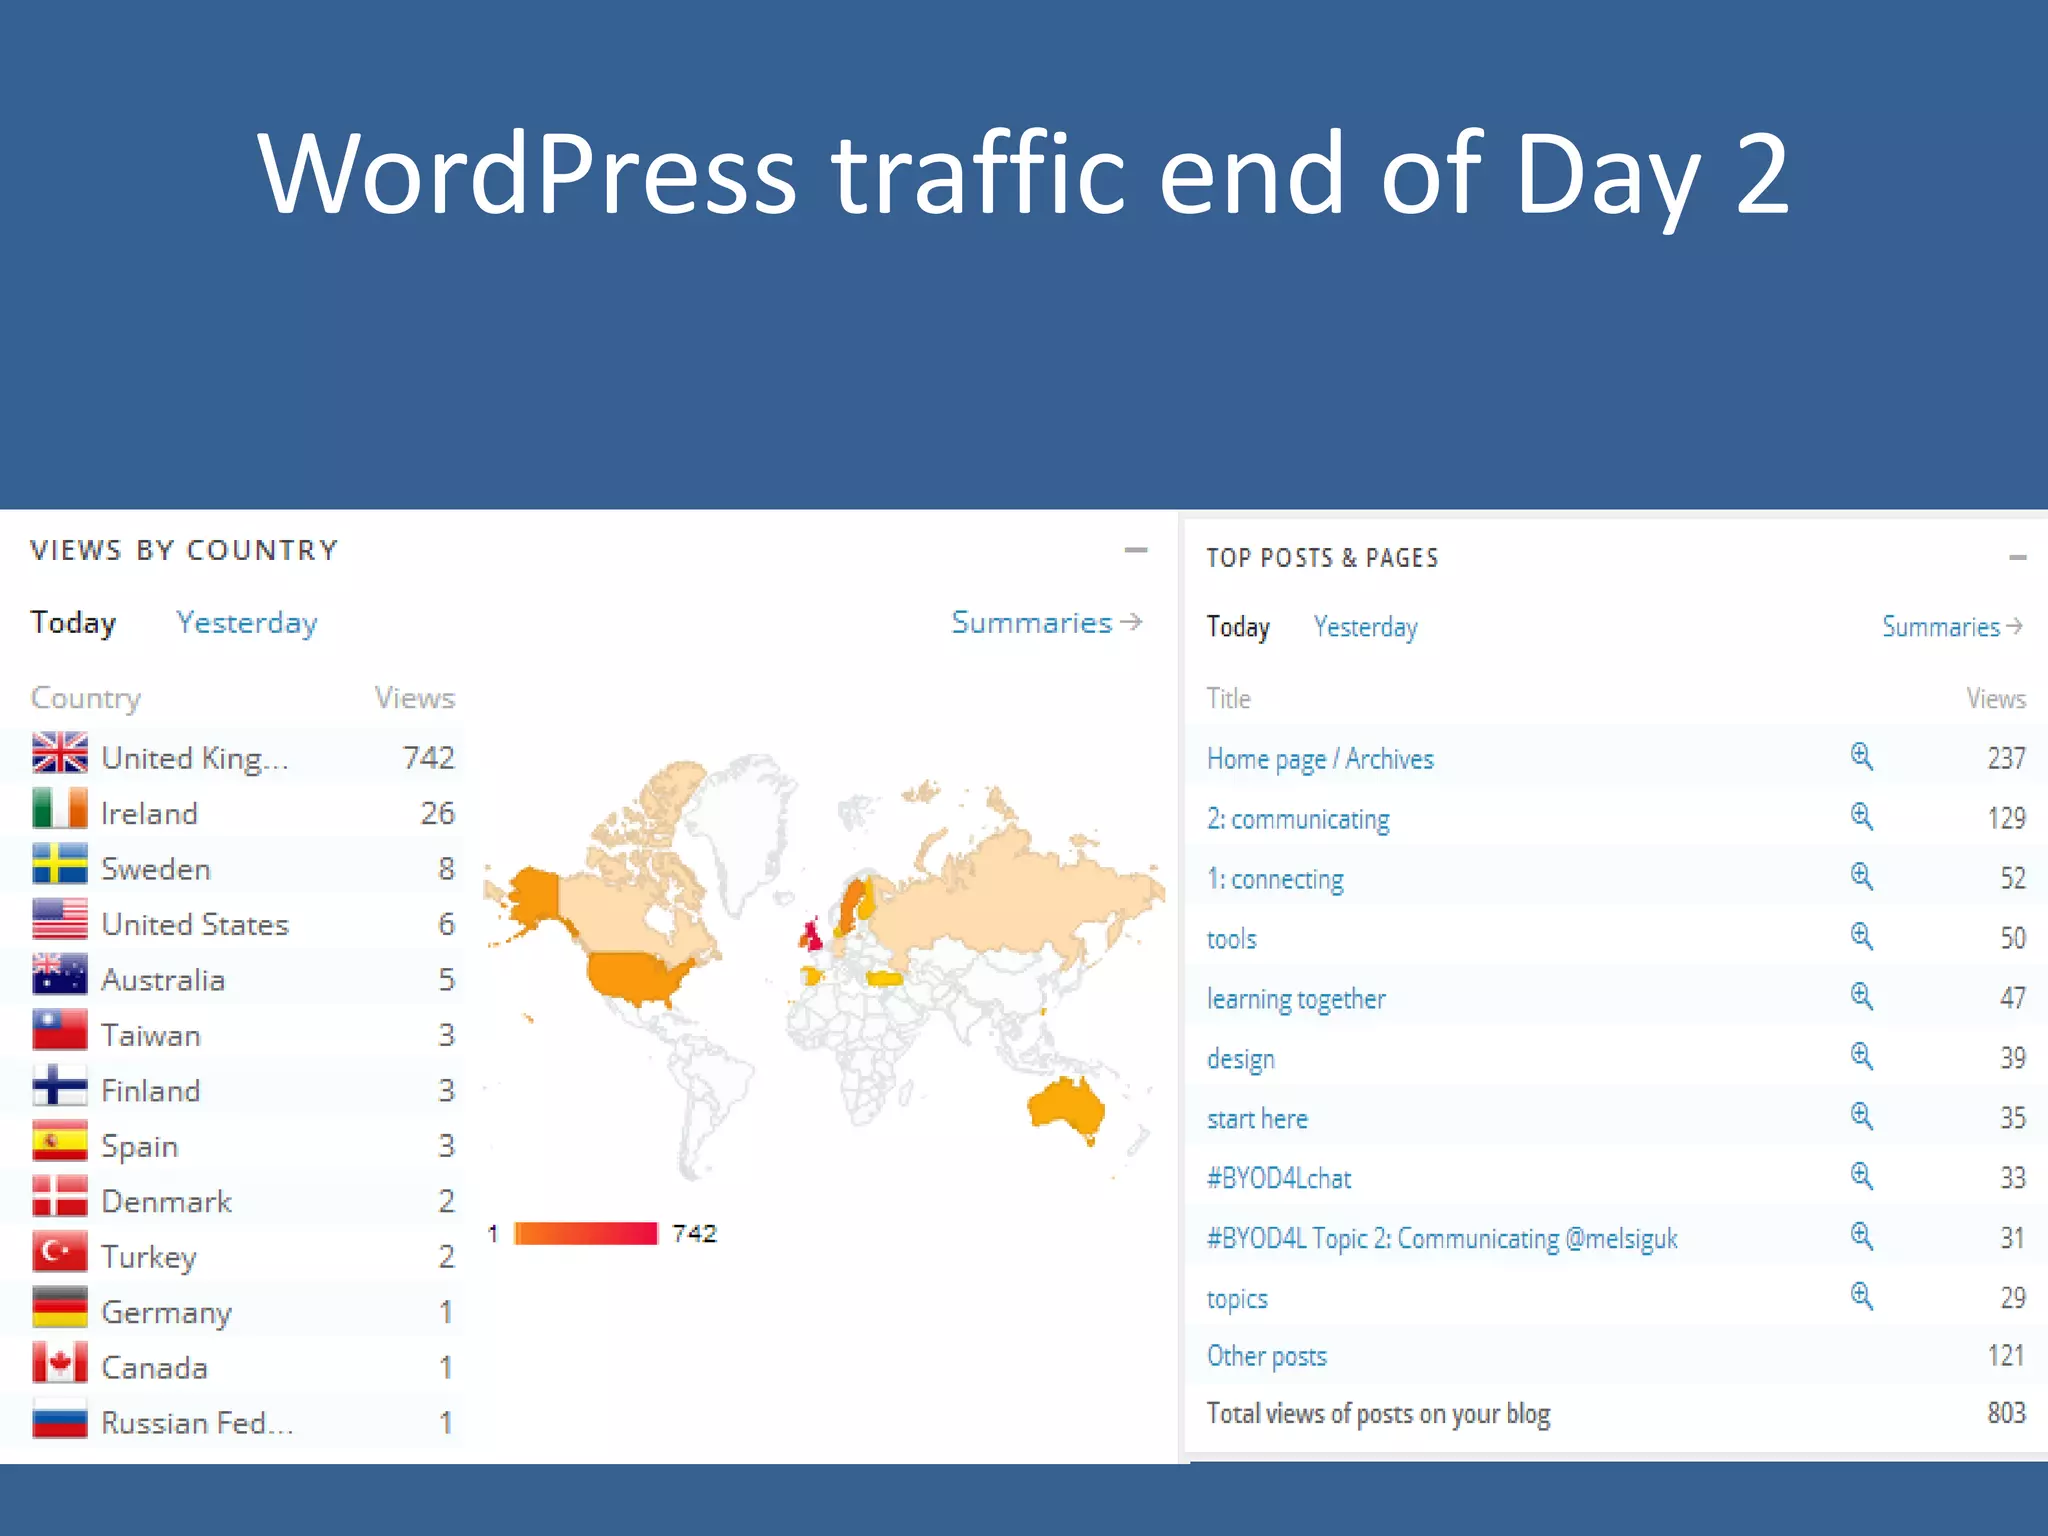Click Australia on the world map
Viewport: 2048px width, 1536px height.
[x=1066, y=1108]
